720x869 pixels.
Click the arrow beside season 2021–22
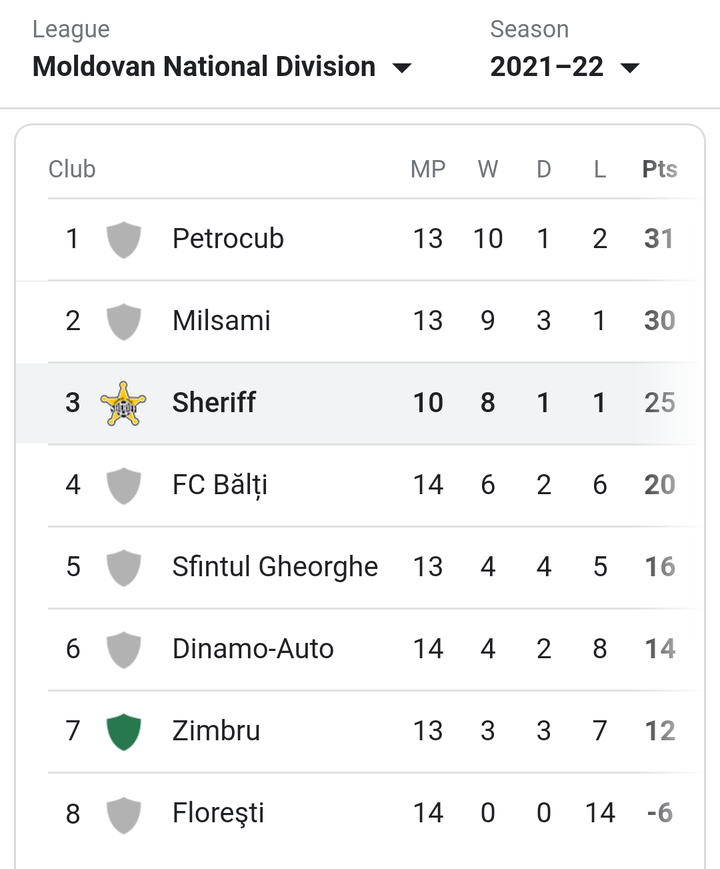pos(630,68)
